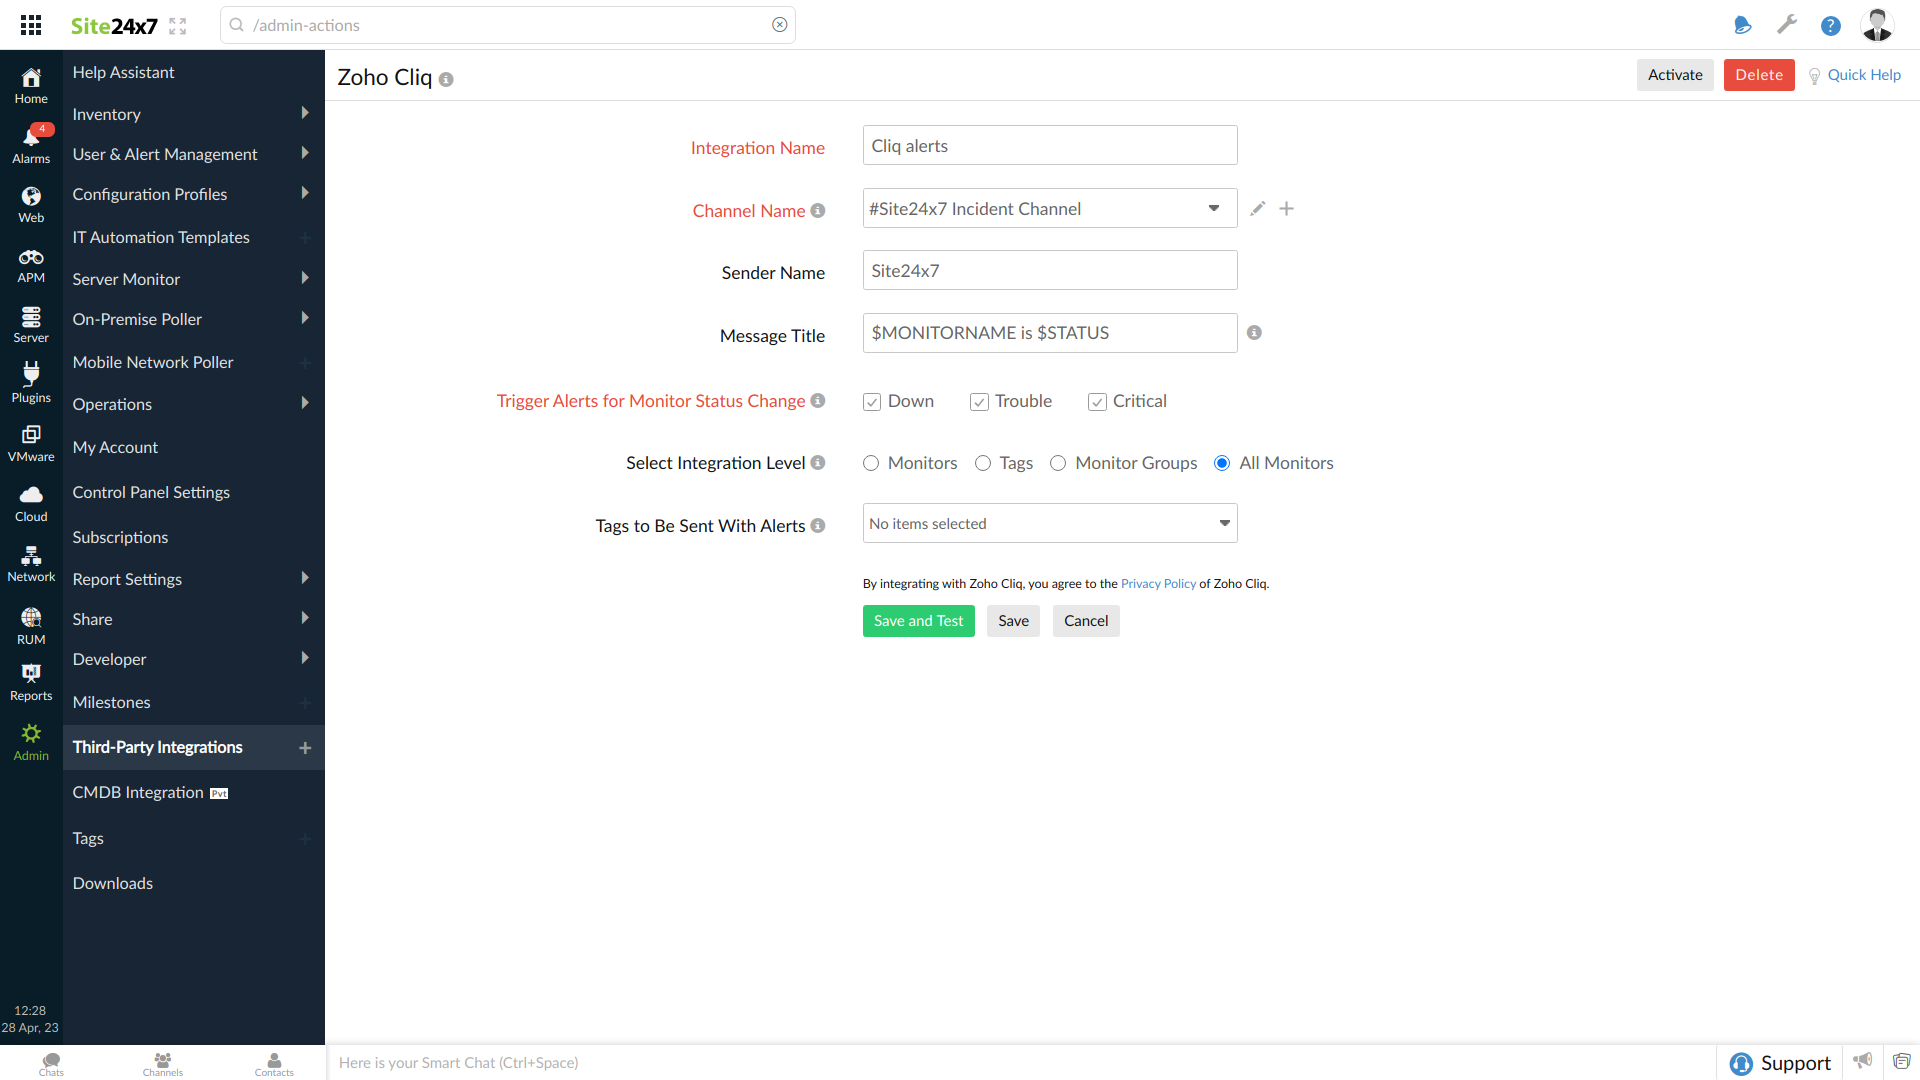Open Network in sidebar

31,564
